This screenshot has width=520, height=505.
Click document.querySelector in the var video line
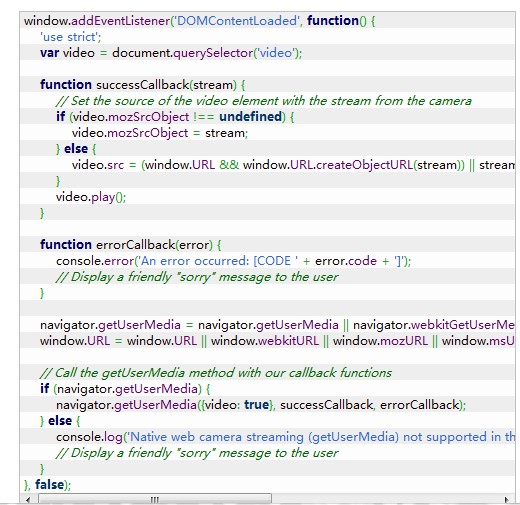click(182, 53)
